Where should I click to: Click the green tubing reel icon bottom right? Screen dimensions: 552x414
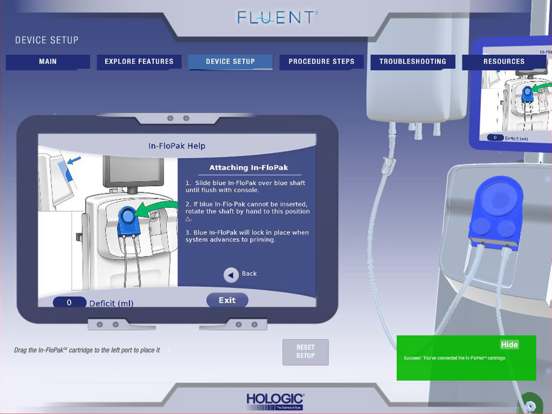pos(531,403)
